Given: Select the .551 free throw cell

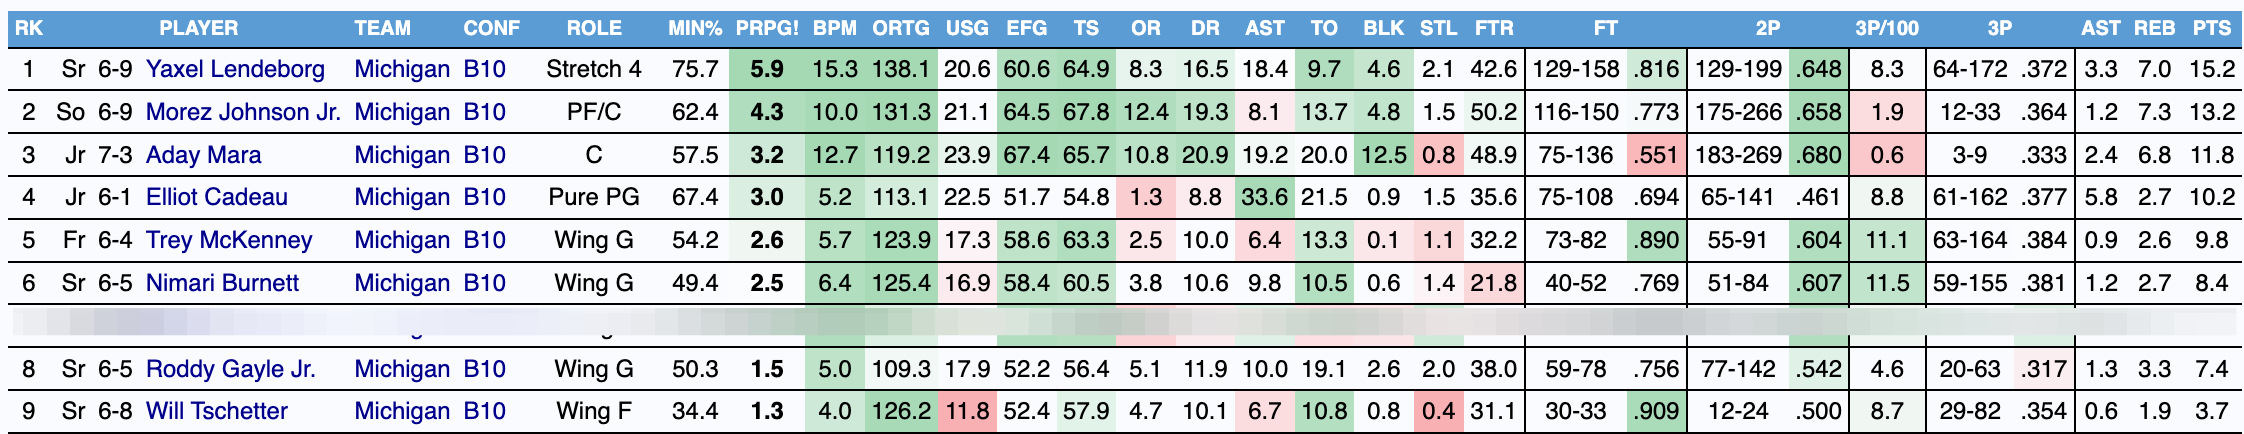Looking at the screenshot, I should 1655,155.
